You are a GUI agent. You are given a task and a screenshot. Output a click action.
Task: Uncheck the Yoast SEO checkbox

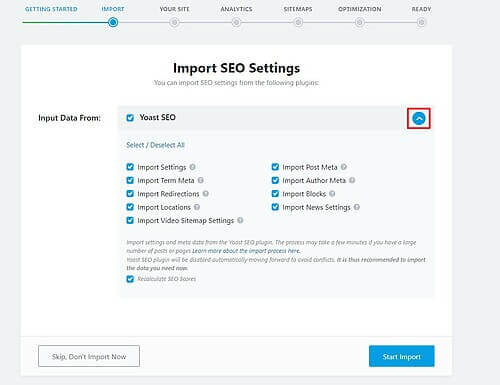click(x=130, y=117)
